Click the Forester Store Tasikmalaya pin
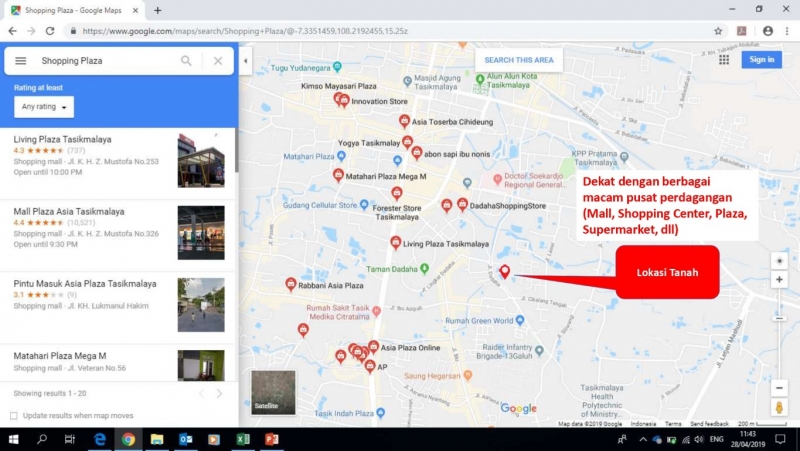800x451 pixels. pos(397,193)
